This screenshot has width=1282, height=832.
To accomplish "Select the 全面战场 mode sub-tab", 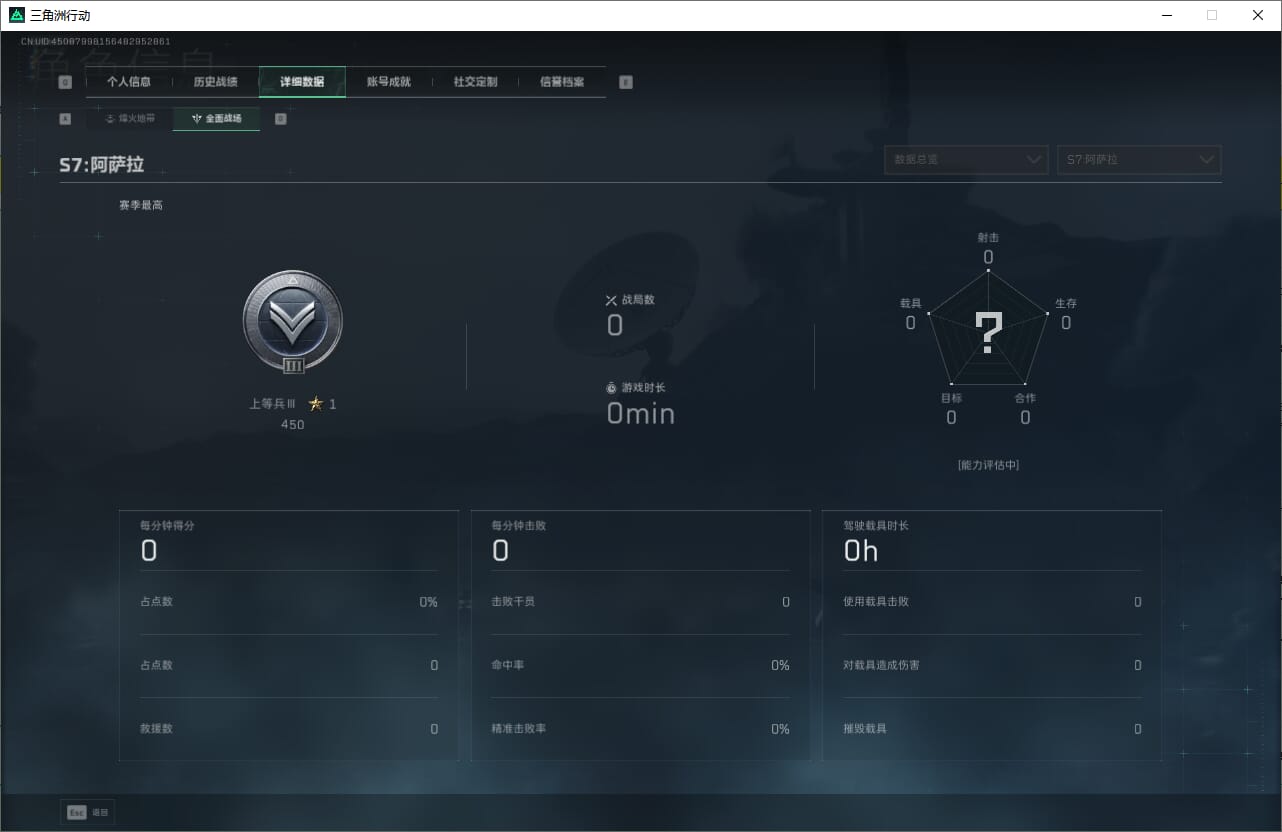I will point(217,119).
